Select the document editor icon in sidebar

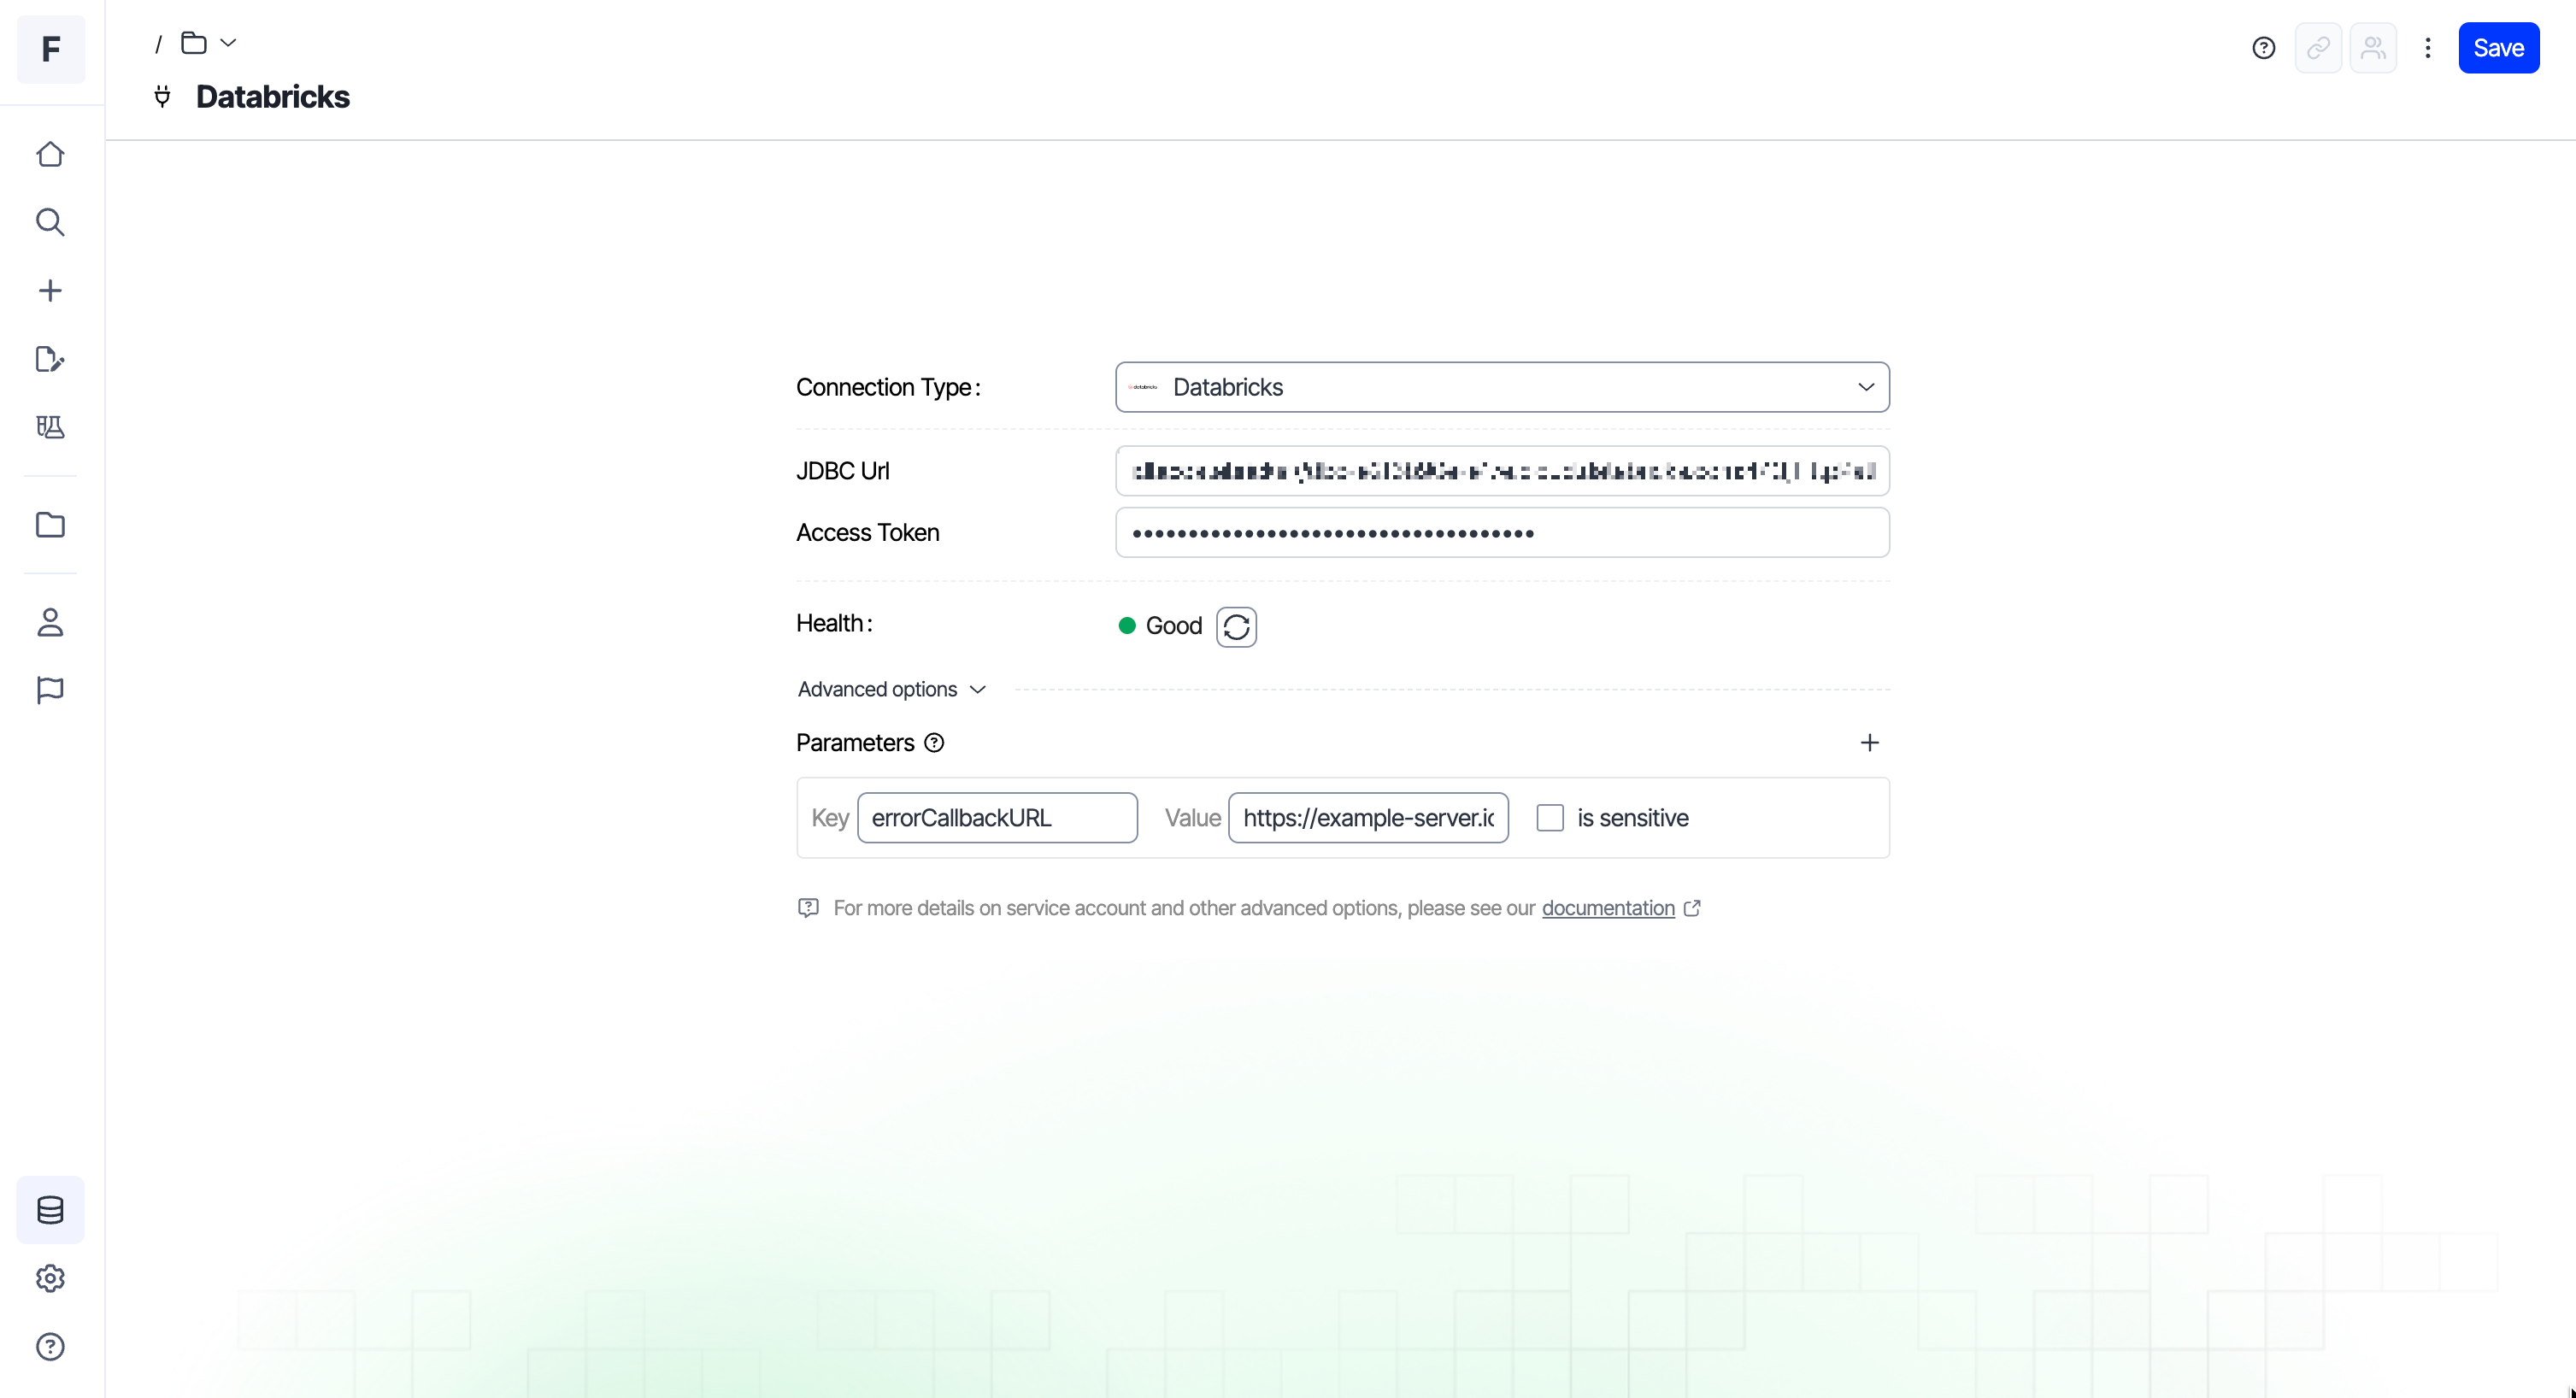click(50, 359)
